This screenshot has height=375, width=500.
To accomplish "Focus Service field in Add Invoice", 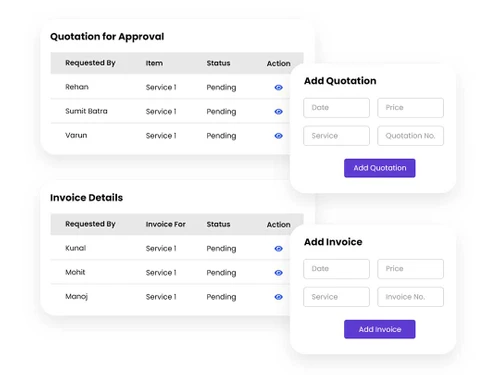I will [336, 297].
